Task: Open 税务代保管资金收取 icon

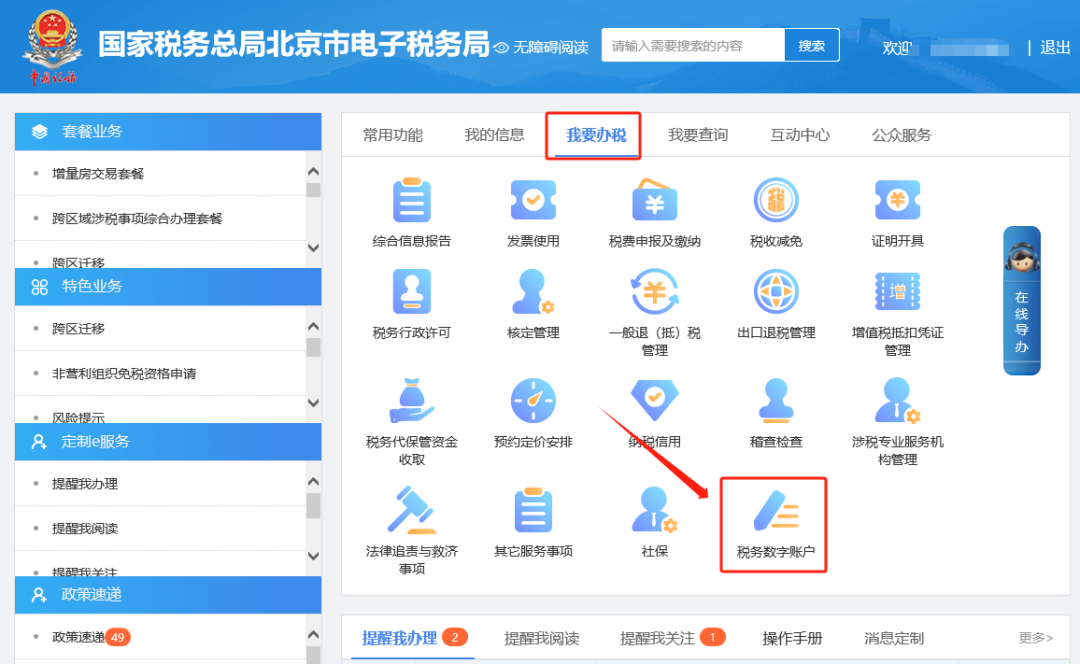Action: 411,401
